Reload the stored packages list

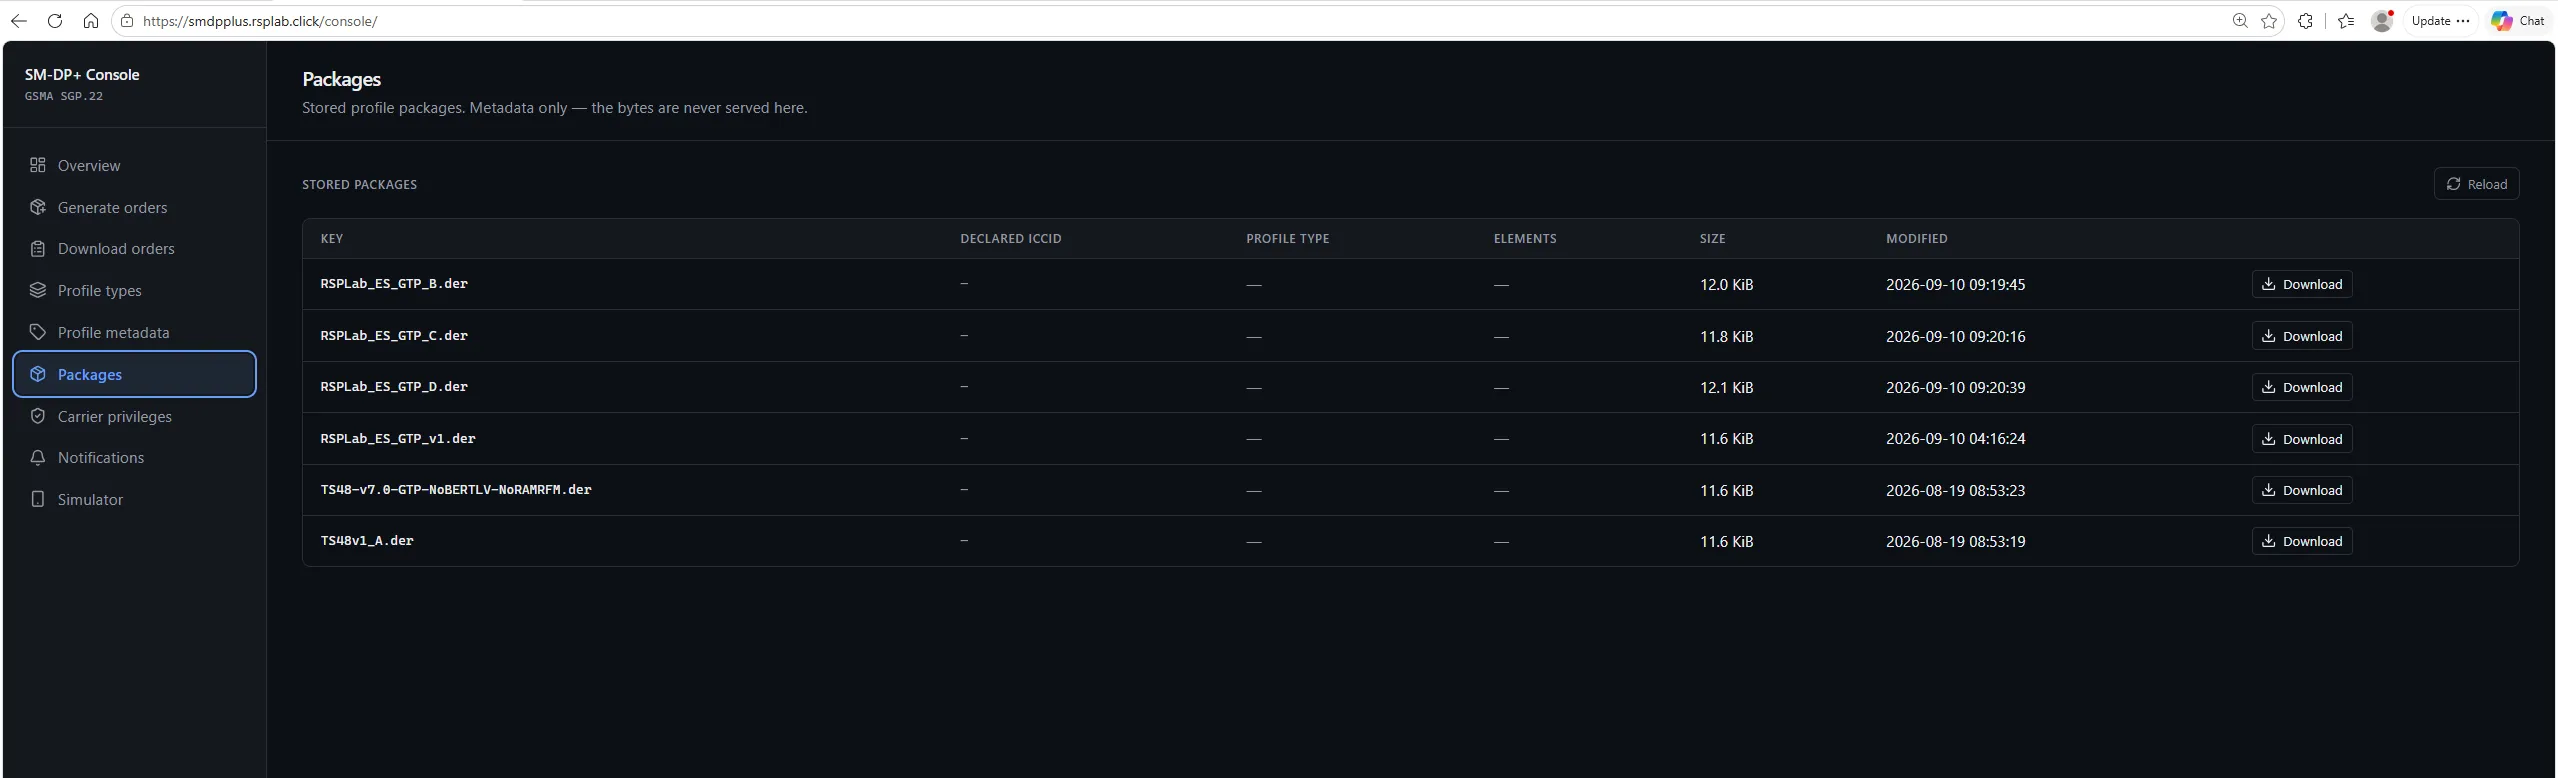2476,184
